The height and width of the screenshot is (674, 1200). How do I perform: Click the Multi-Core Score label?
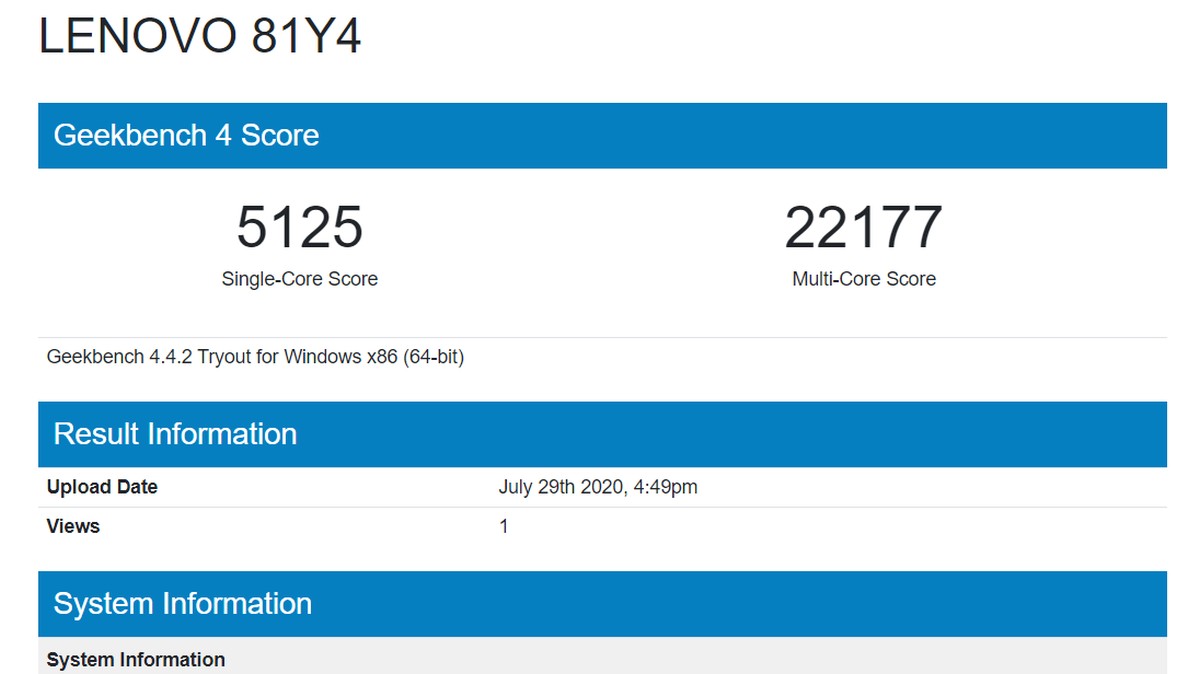tap(863, 280)
